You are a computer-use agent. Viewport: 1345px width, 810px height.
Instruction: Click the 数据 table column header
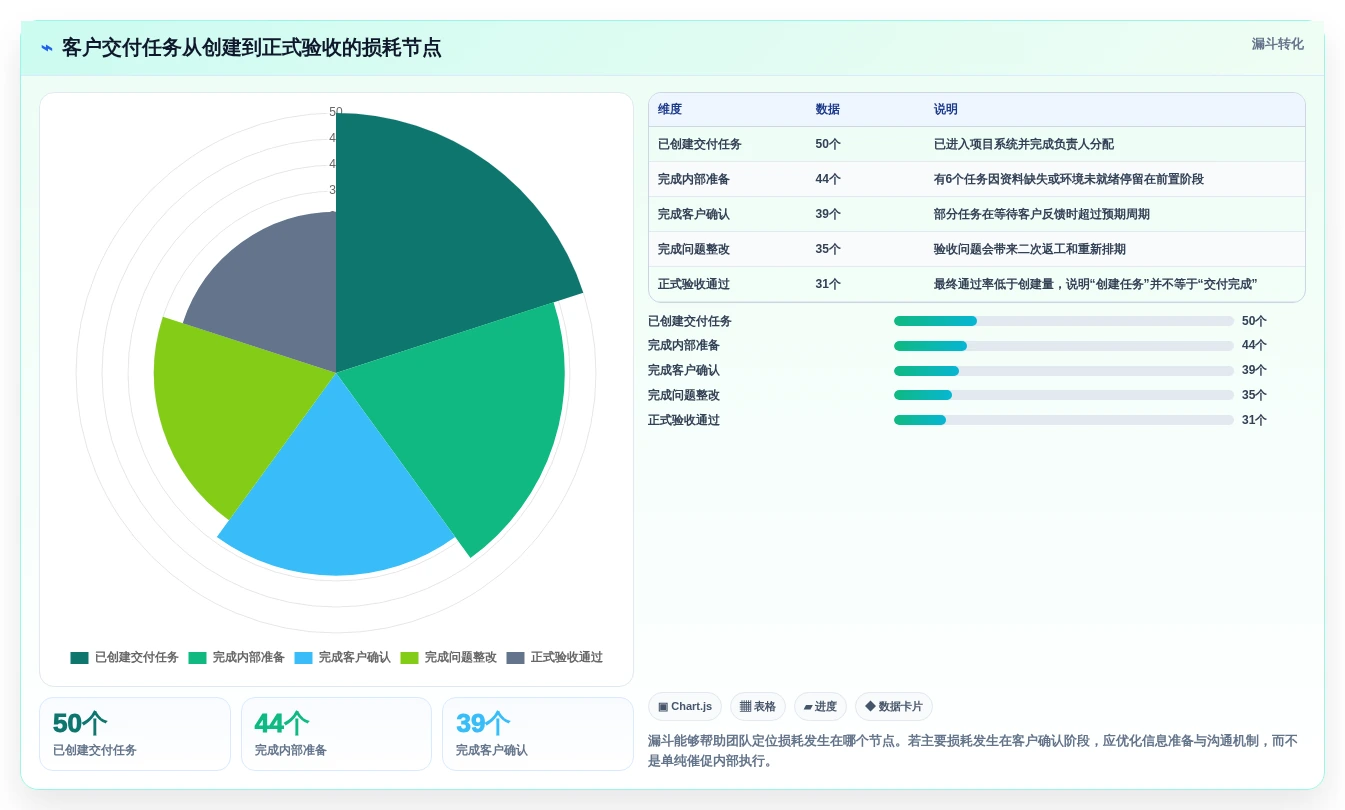[x=828, y=110]
